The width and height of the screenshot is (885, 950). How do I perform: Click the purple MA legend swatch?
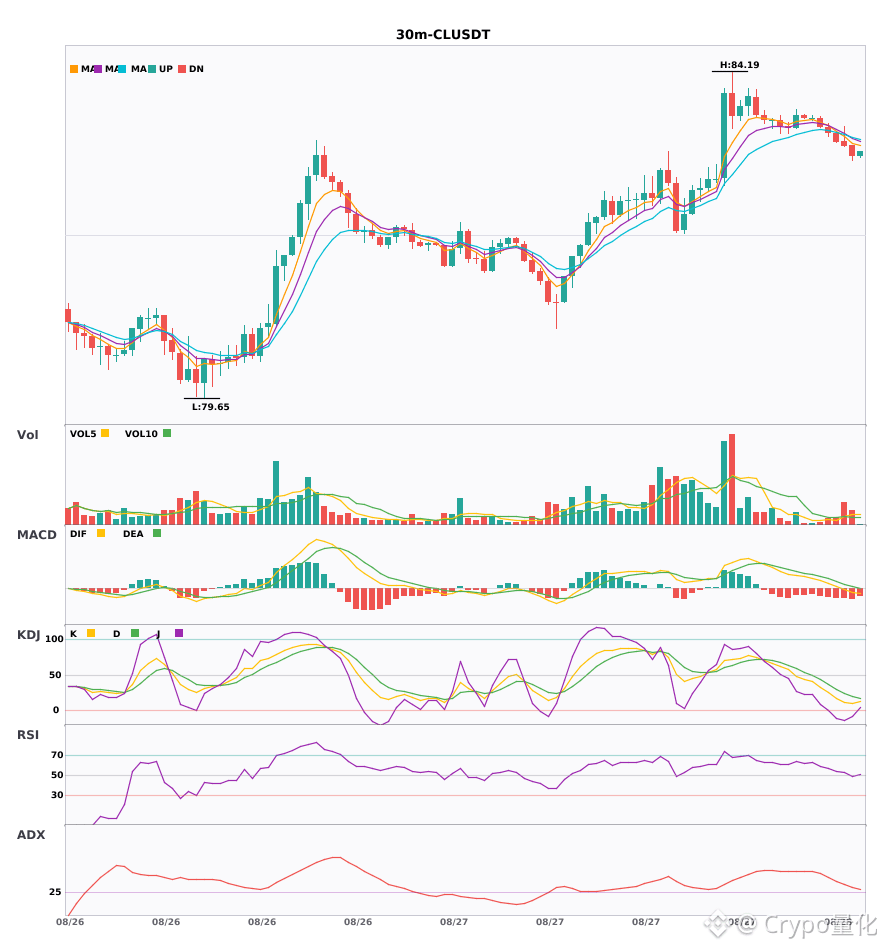(98, 69)
